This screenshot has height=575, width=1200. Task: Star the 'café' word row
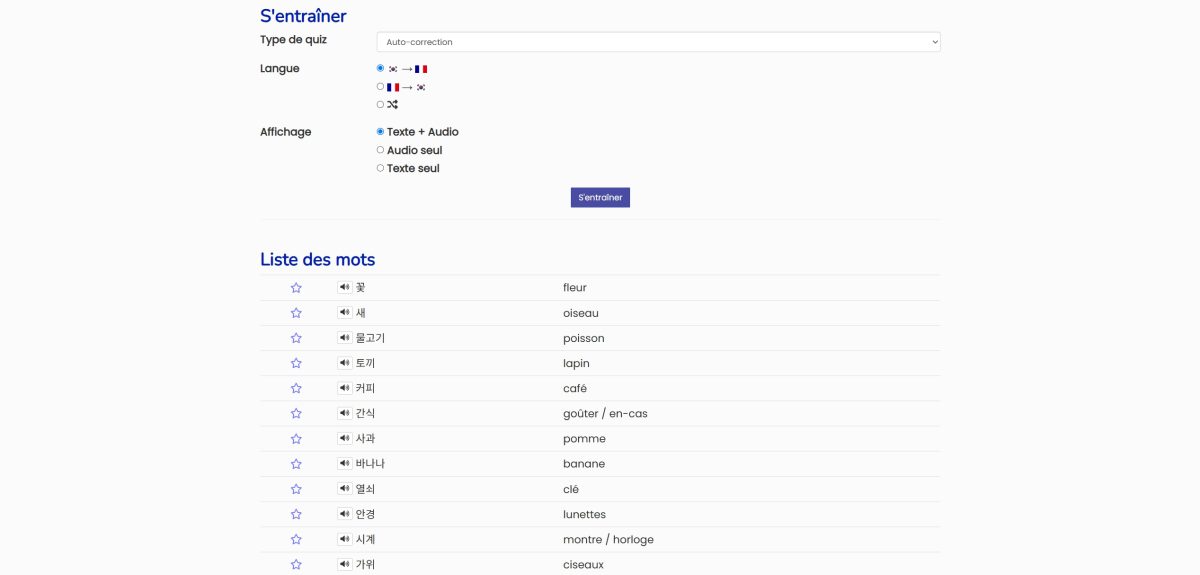click(296, 388)
